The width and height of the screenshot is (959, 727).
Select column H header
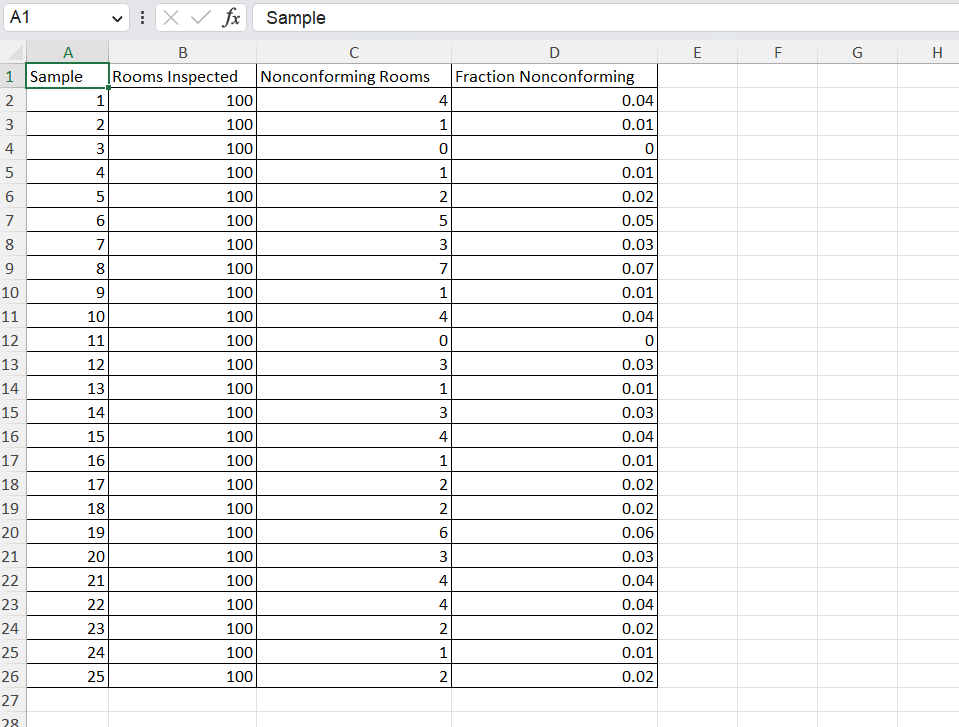pos(936,52)
